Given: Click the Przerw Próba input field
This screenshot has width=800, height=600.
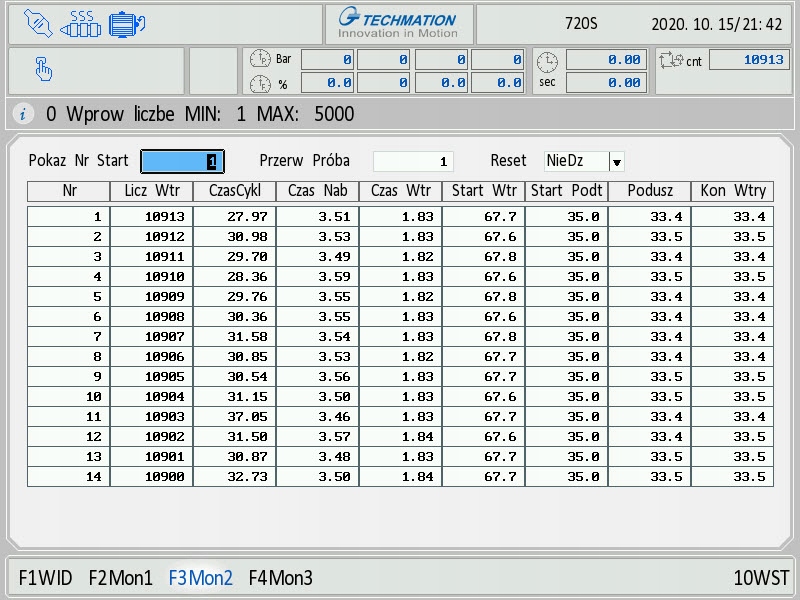Looking at the screenshot, I should (x=413, y=161).
